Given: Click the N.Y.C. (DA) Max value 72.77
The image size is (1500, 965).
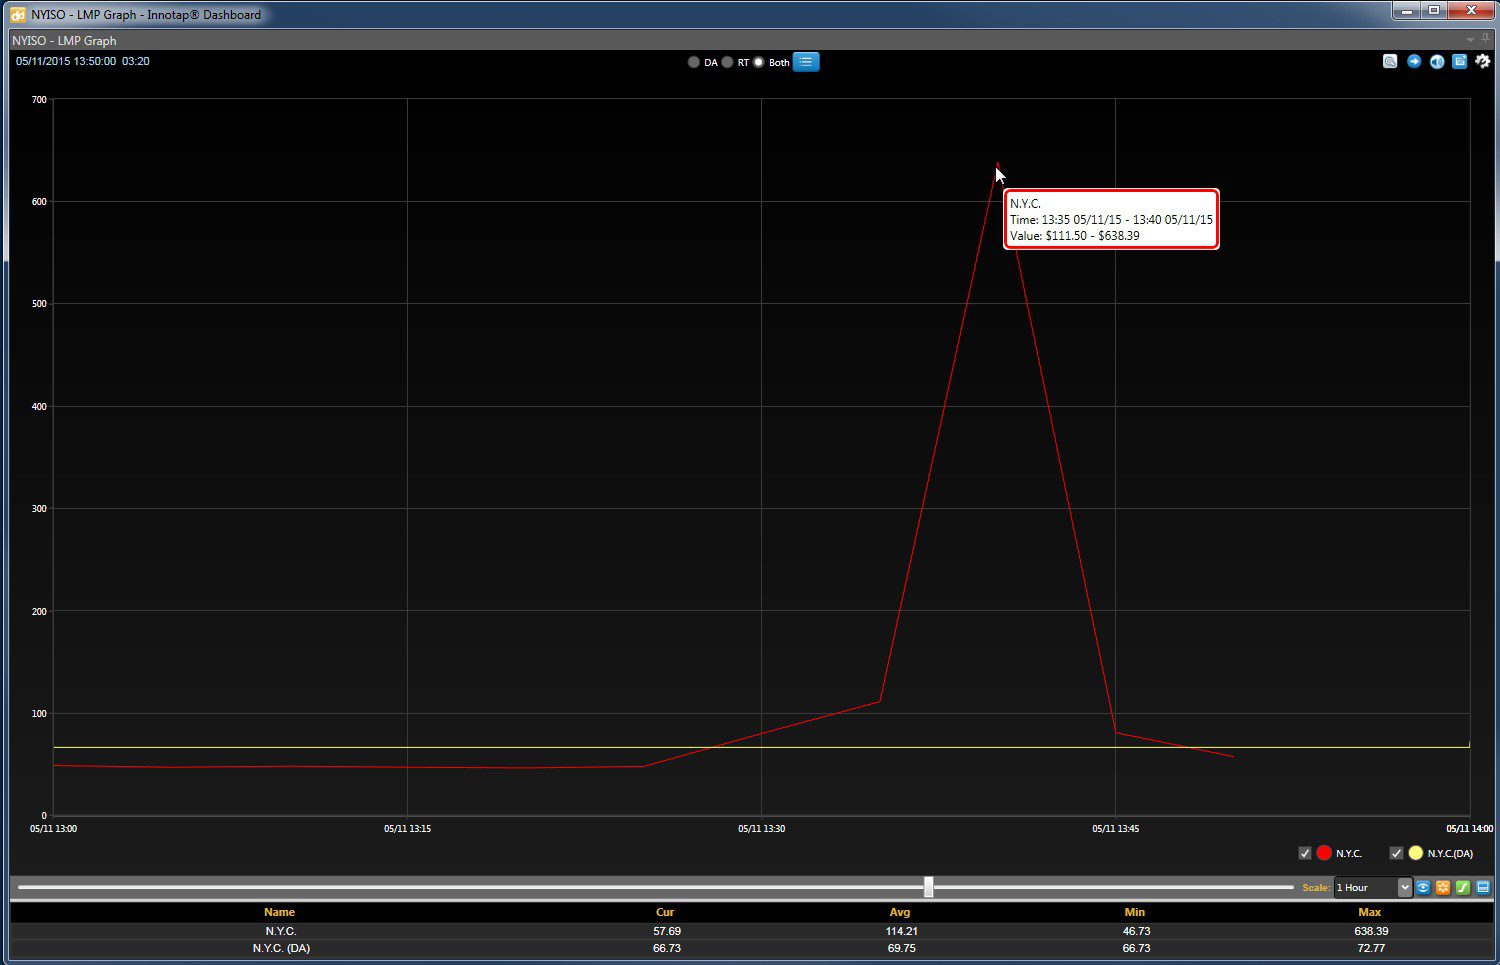Looking at the screenshot, I should coord(1371,948).
